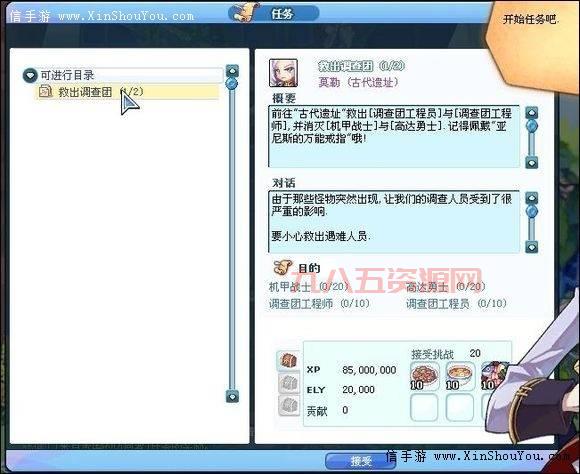The width and height of the screenshot is (580, 474).
Task: Click the quest scroll icon beside 救出调查团
Action: (46, 91)
